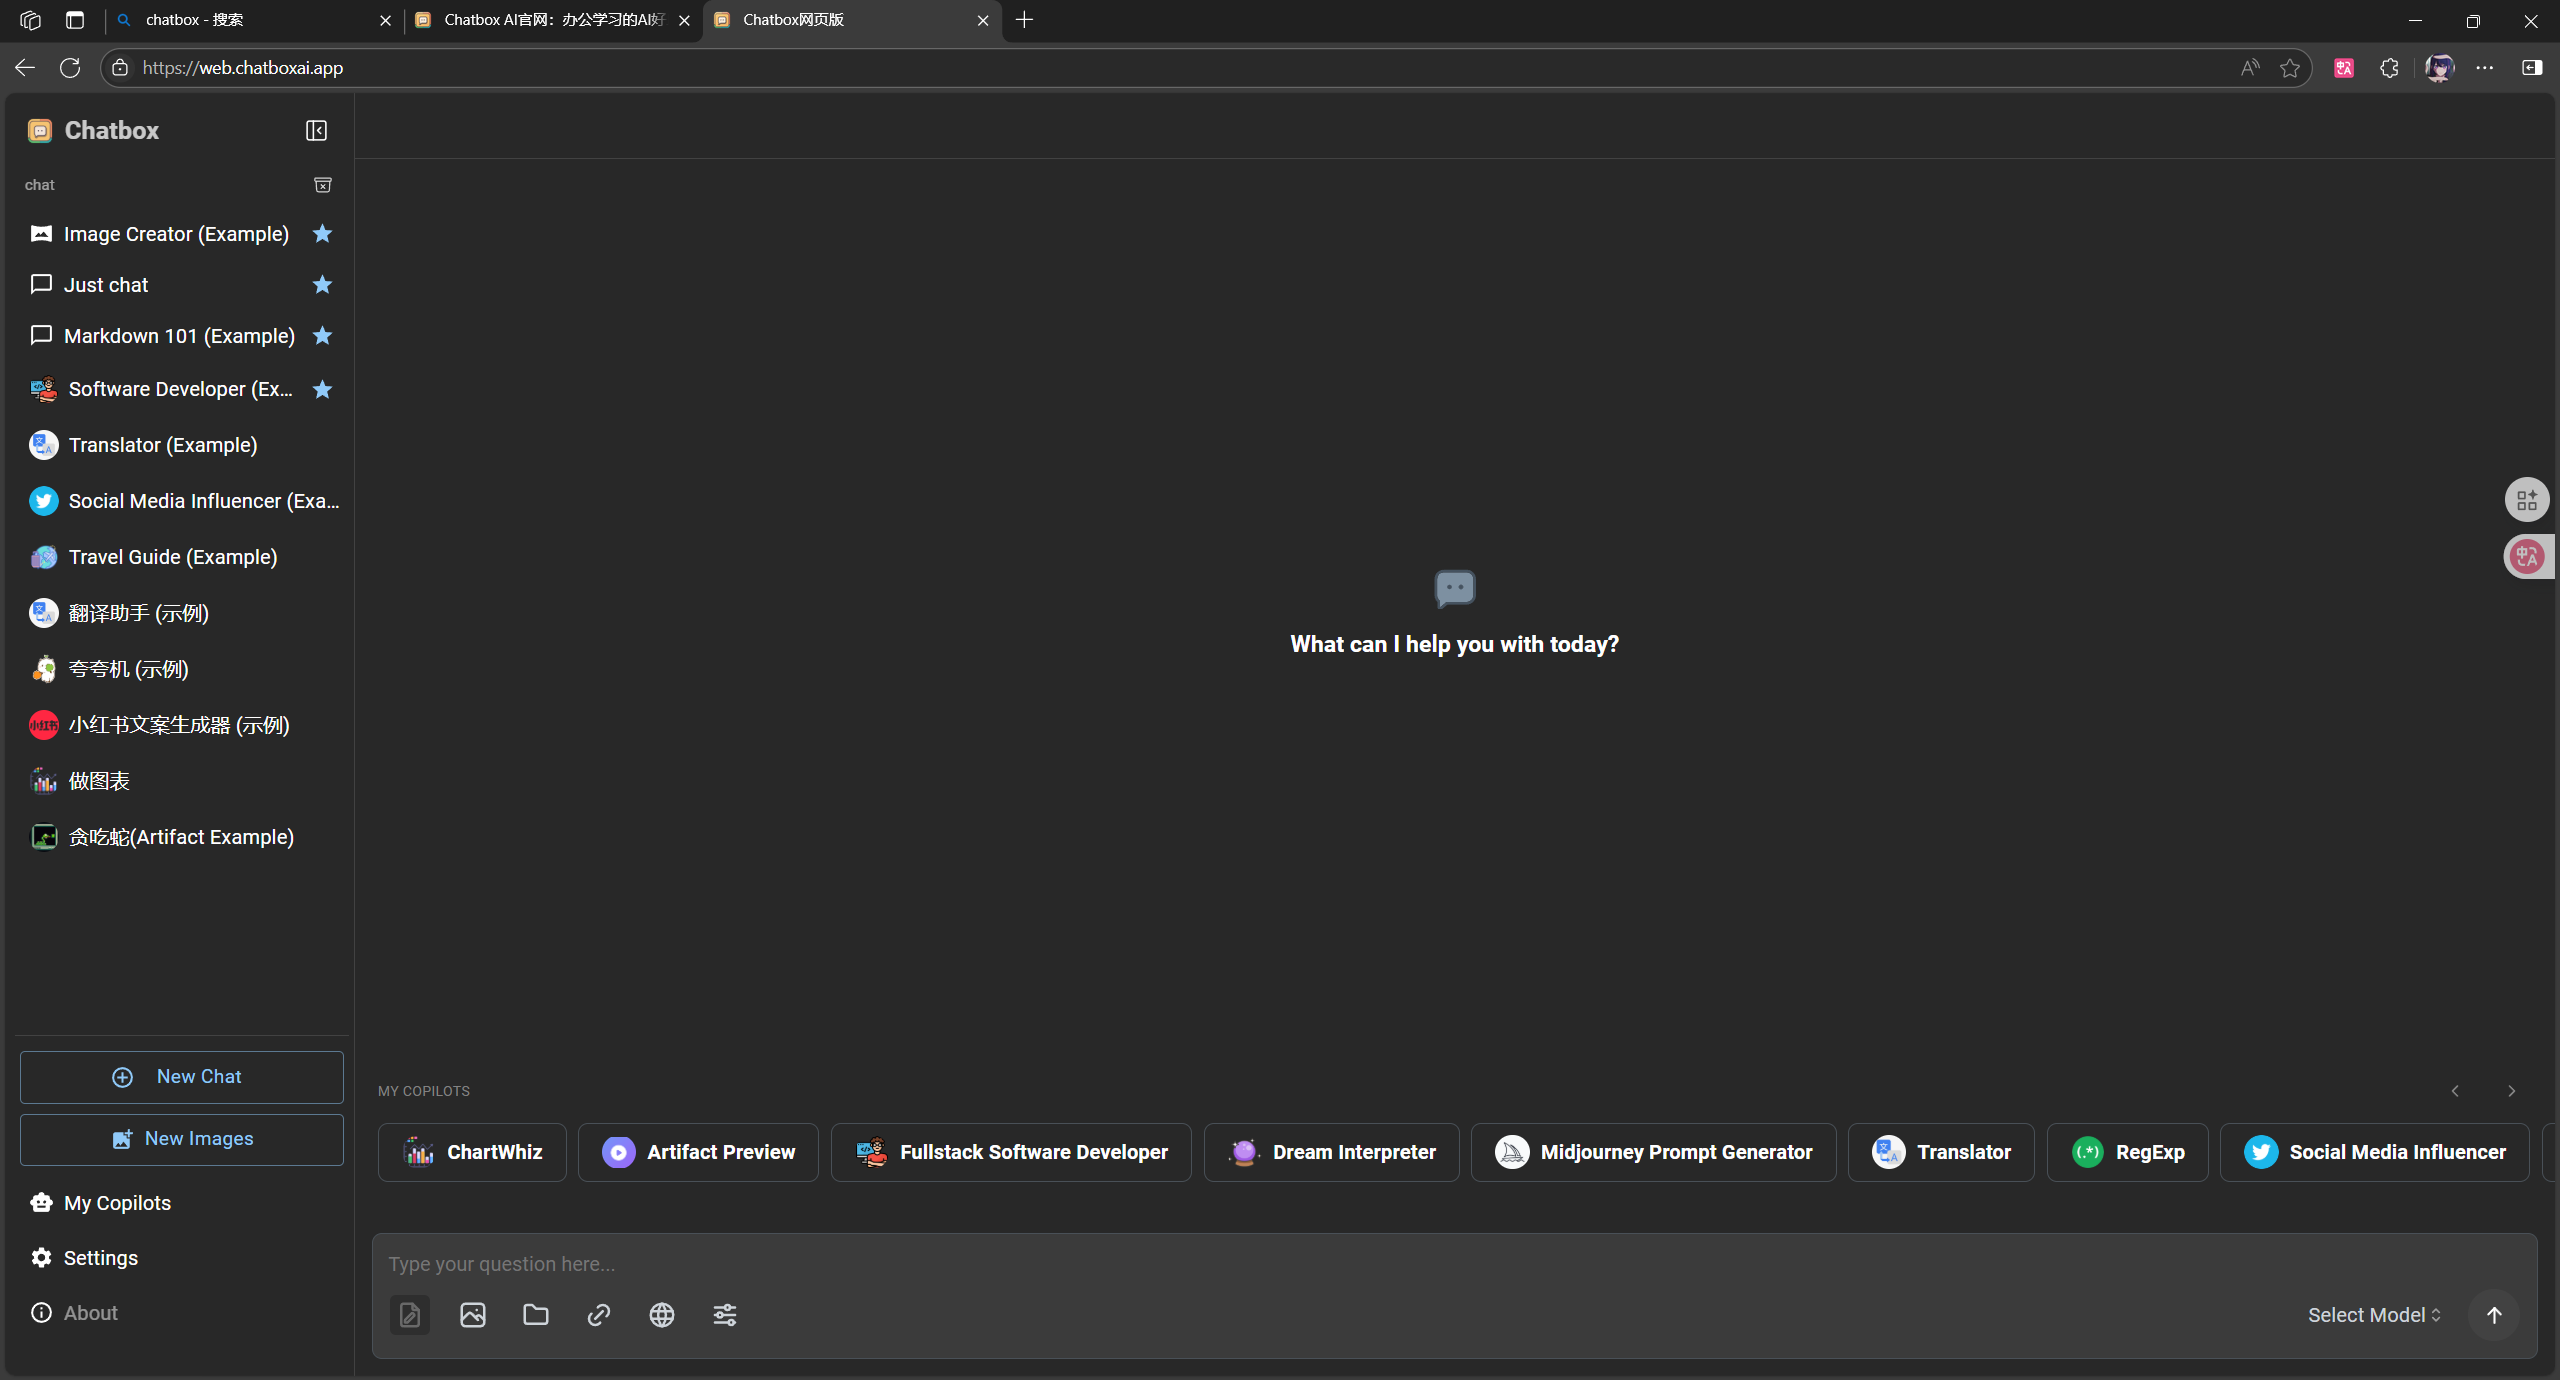Click the folder upload icon
Viewport: 2560px width, 1380px height.
point(536,1315)
